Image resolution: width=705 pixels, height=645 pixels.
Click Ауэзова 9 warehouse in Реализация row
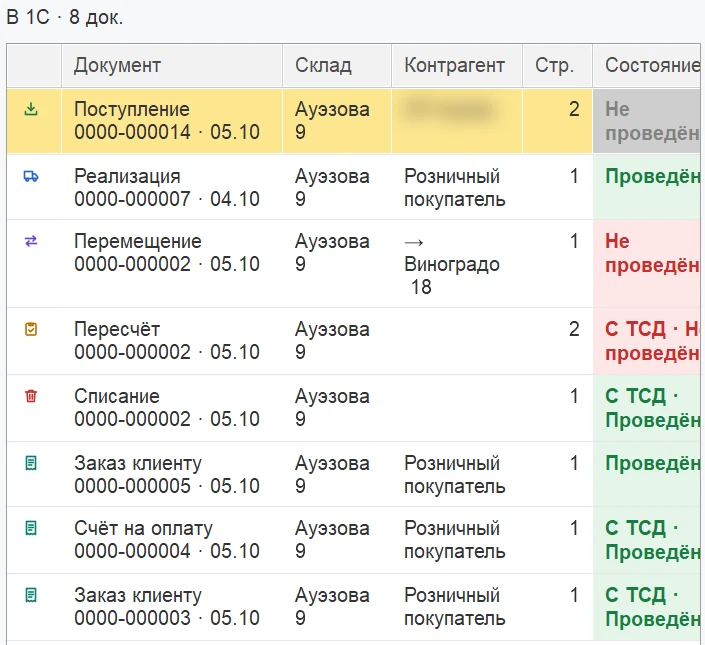[332, 187]
